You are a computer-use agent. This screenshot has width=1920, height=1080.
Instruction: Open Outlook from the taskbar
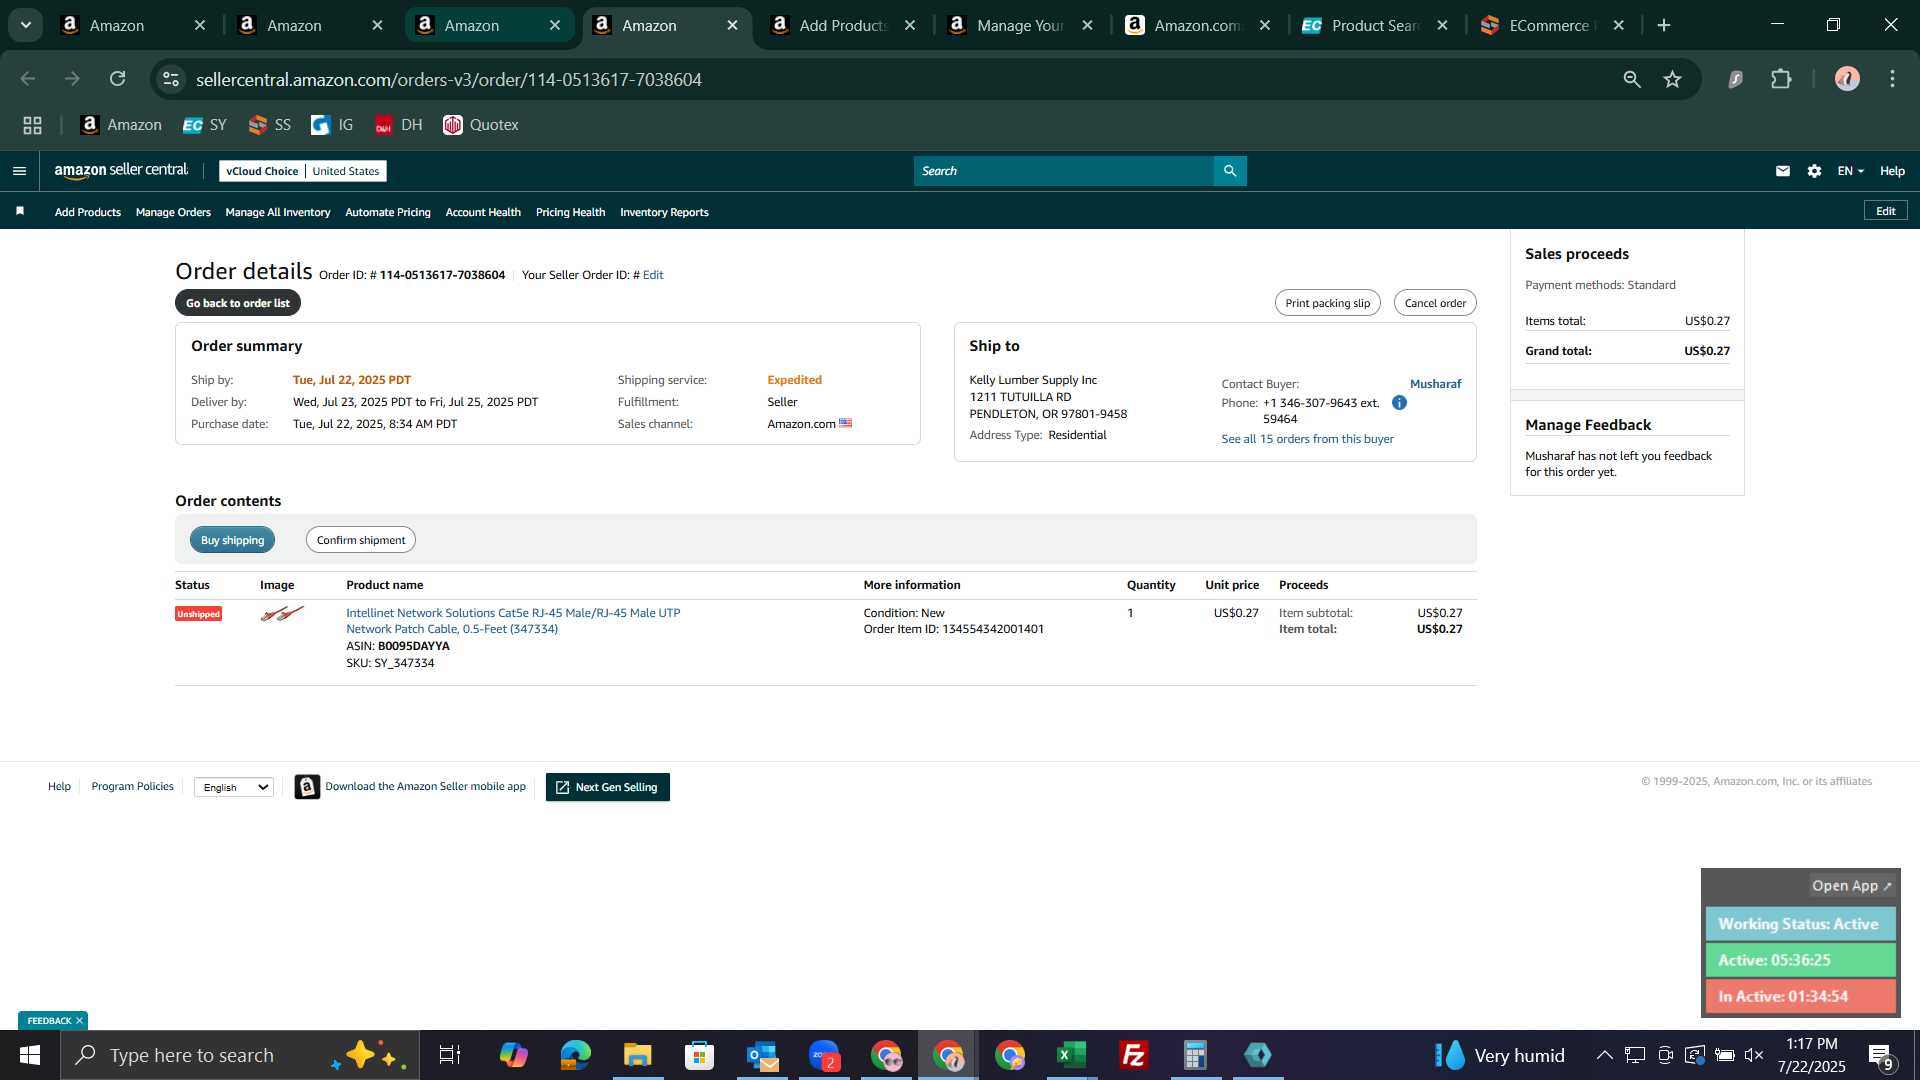[x=761, y=1055]
